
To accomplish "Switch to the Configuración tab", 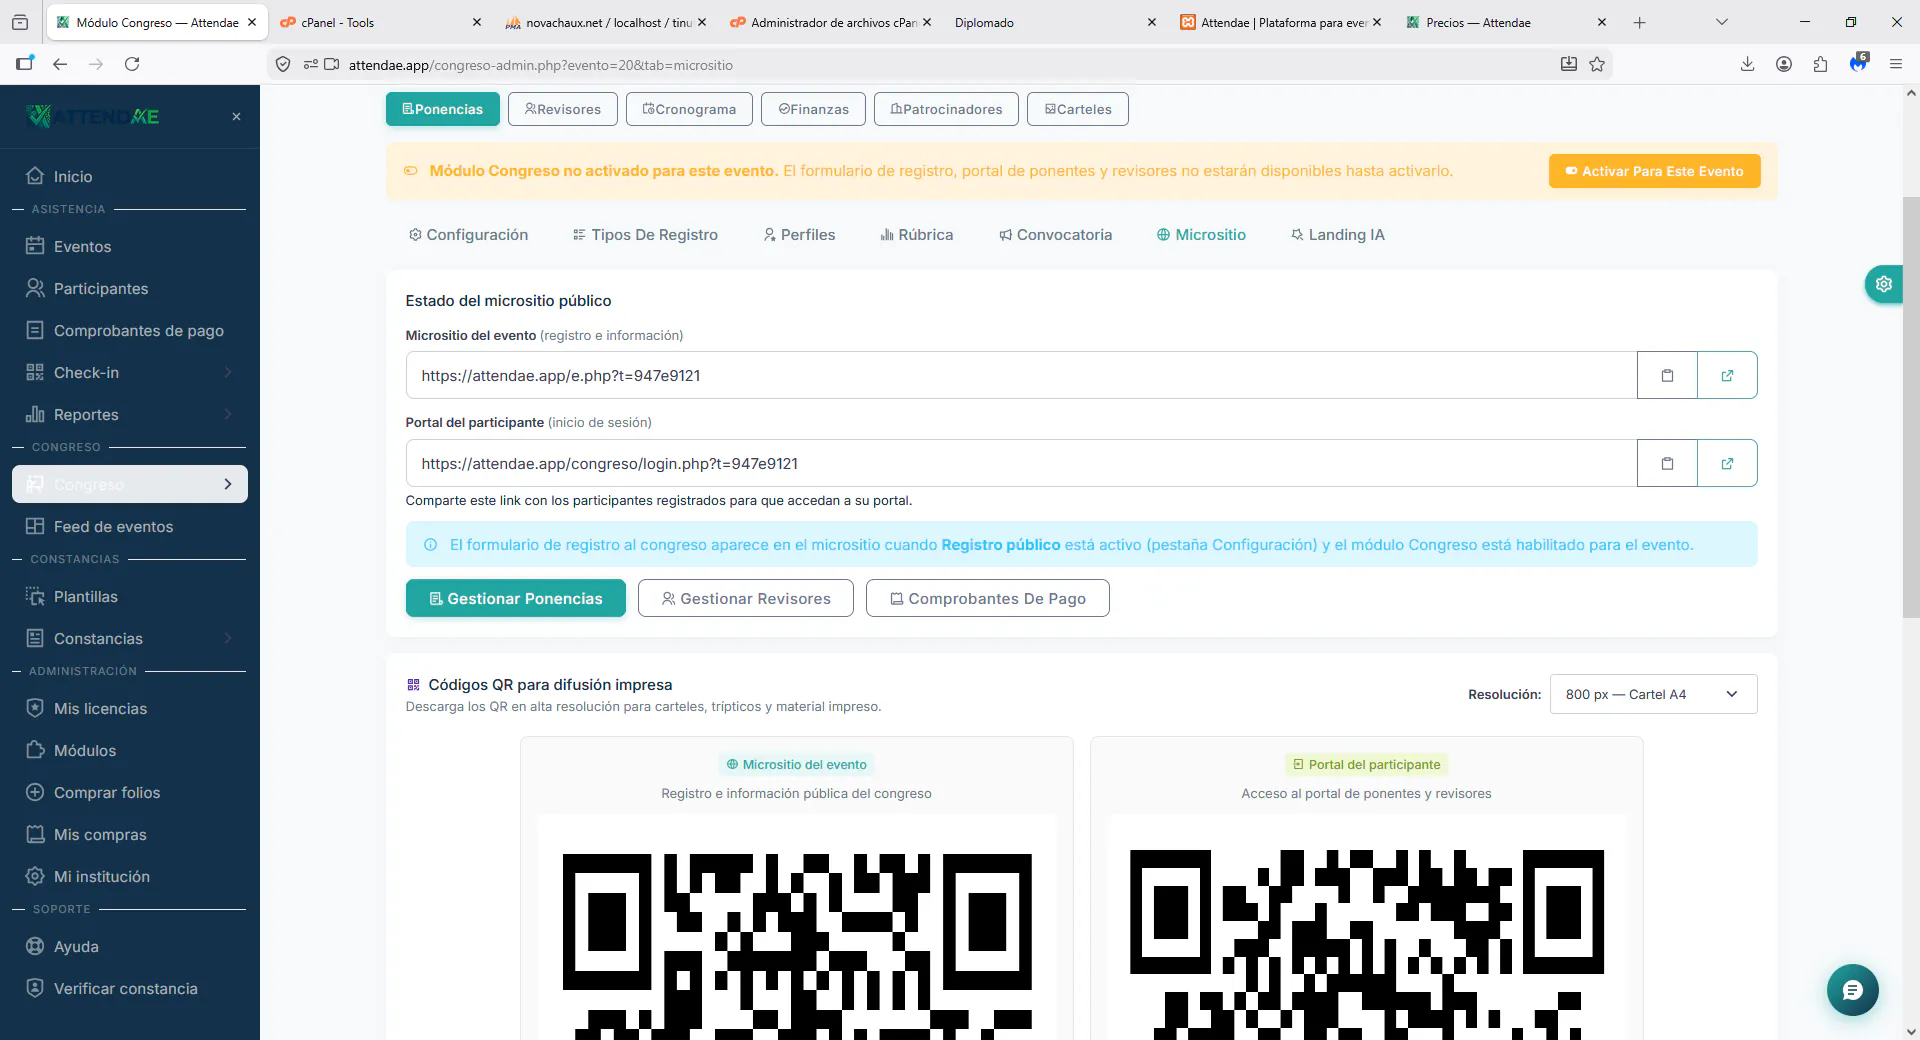I will click(468, 235).
